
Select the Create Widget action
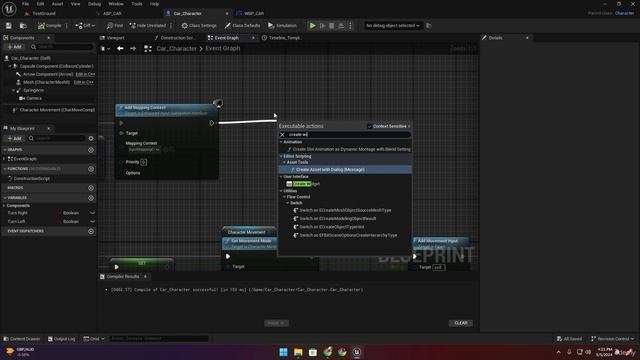tap(304, 184)
